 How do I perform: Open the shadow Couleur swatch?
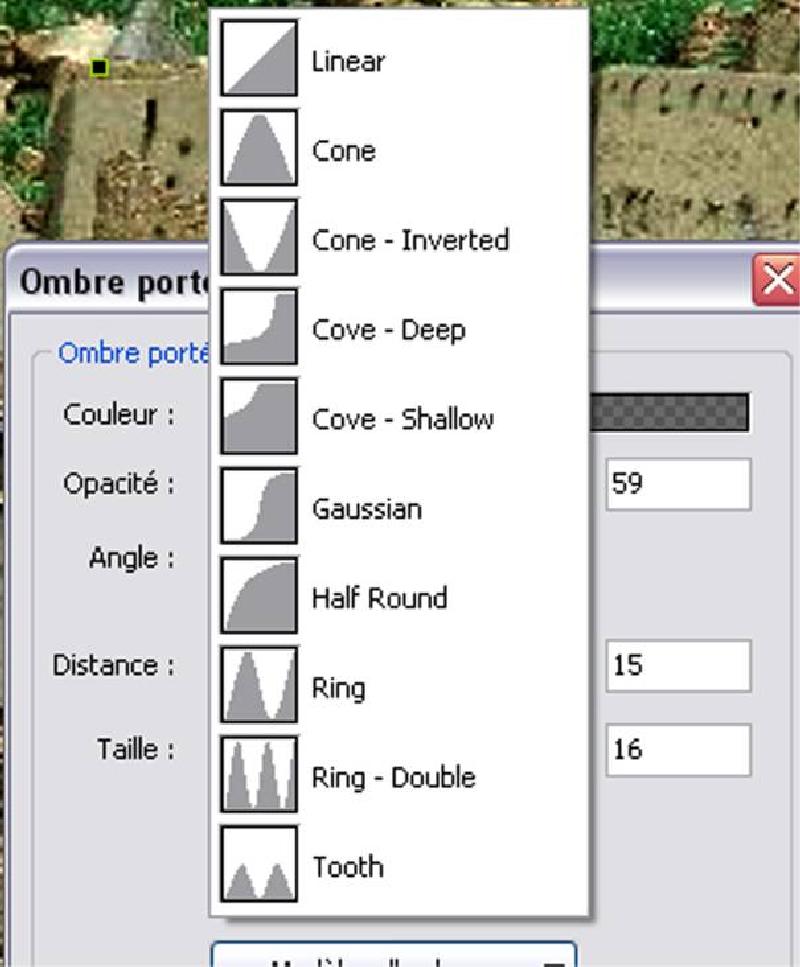coord(669,412)
